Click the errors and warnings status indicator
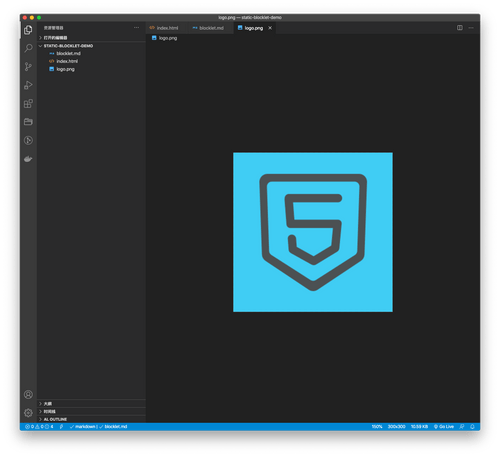 pos(39,427)
